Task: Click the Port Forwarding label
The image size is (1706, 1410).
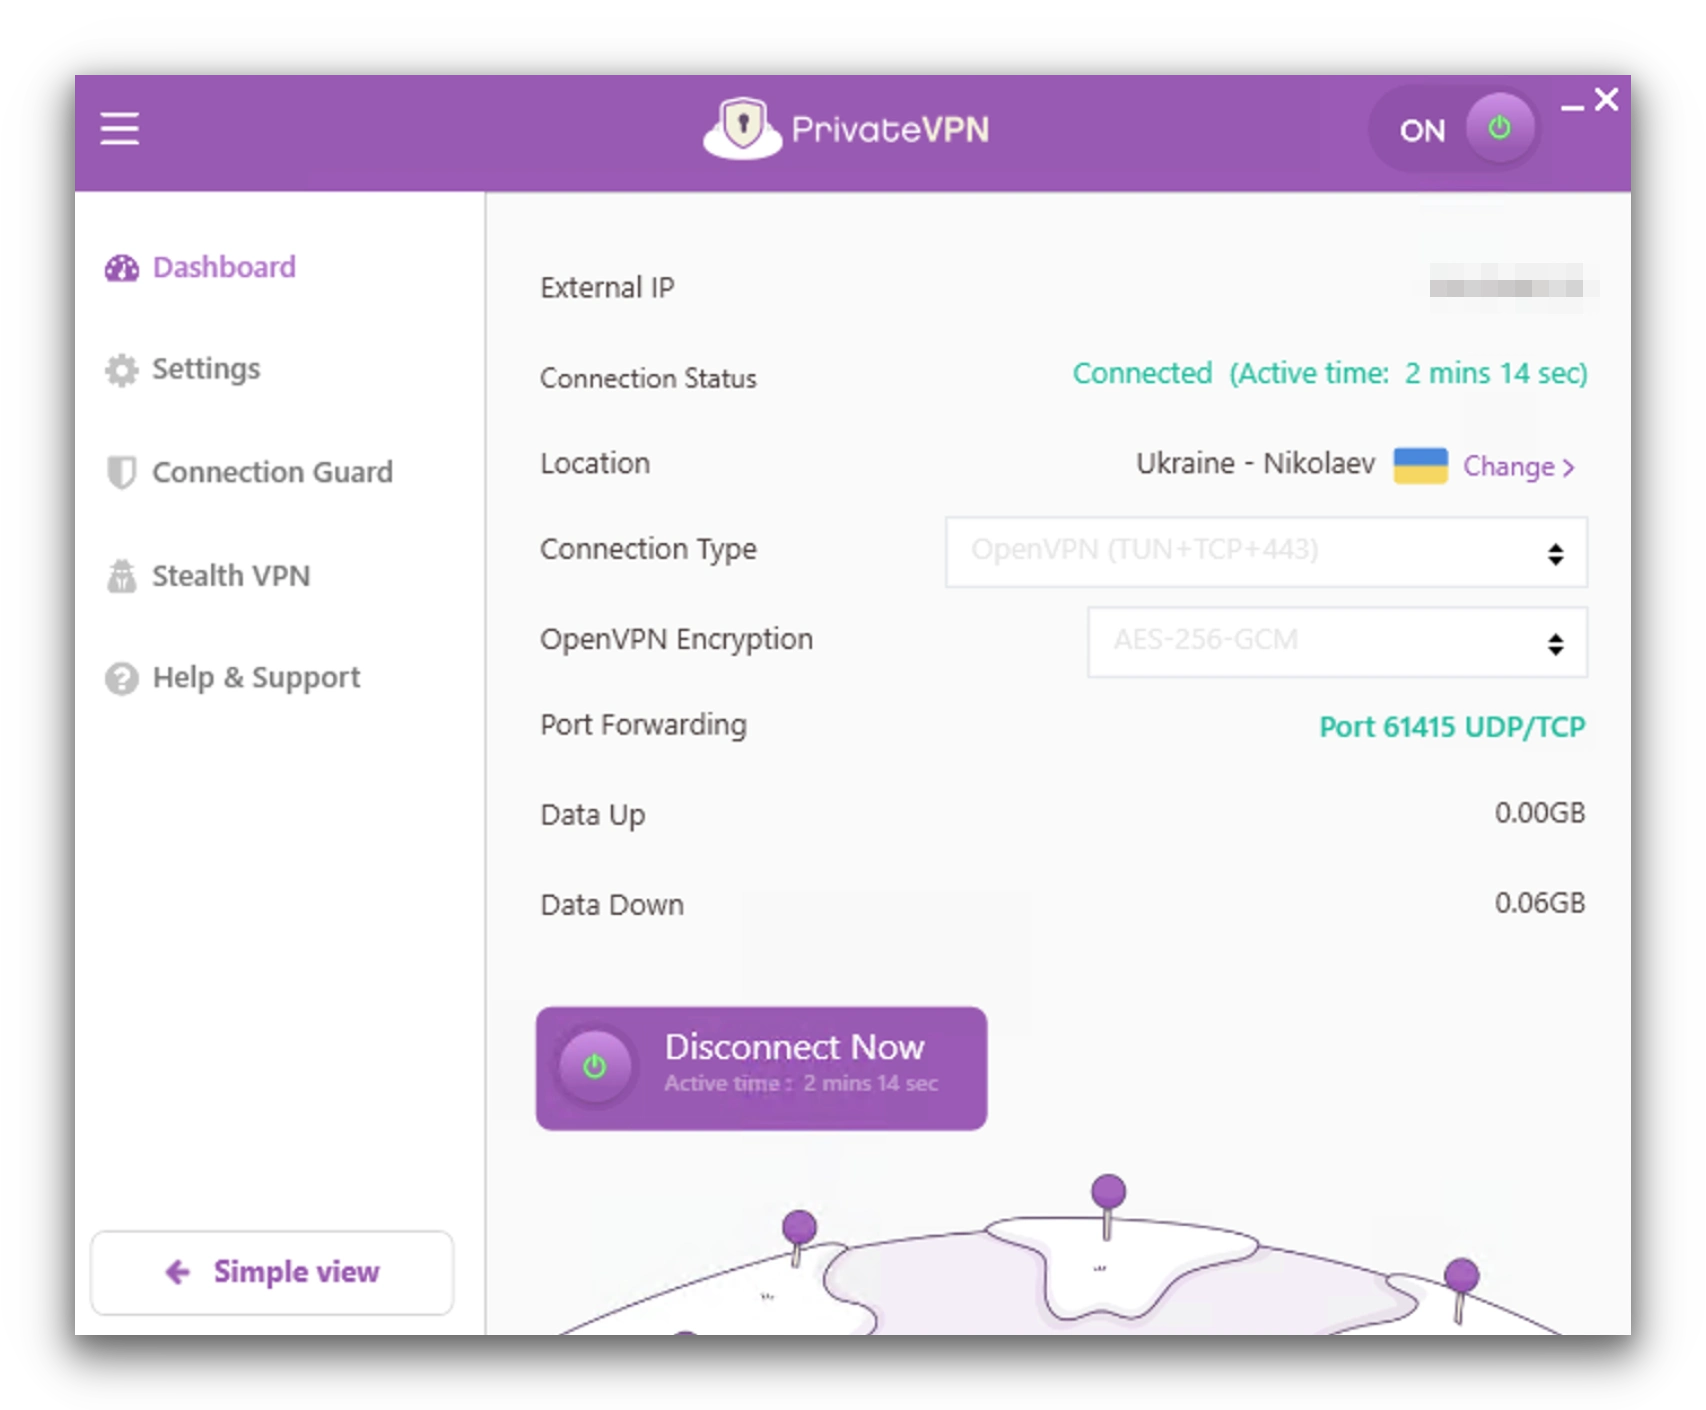Action: [643, 725]
